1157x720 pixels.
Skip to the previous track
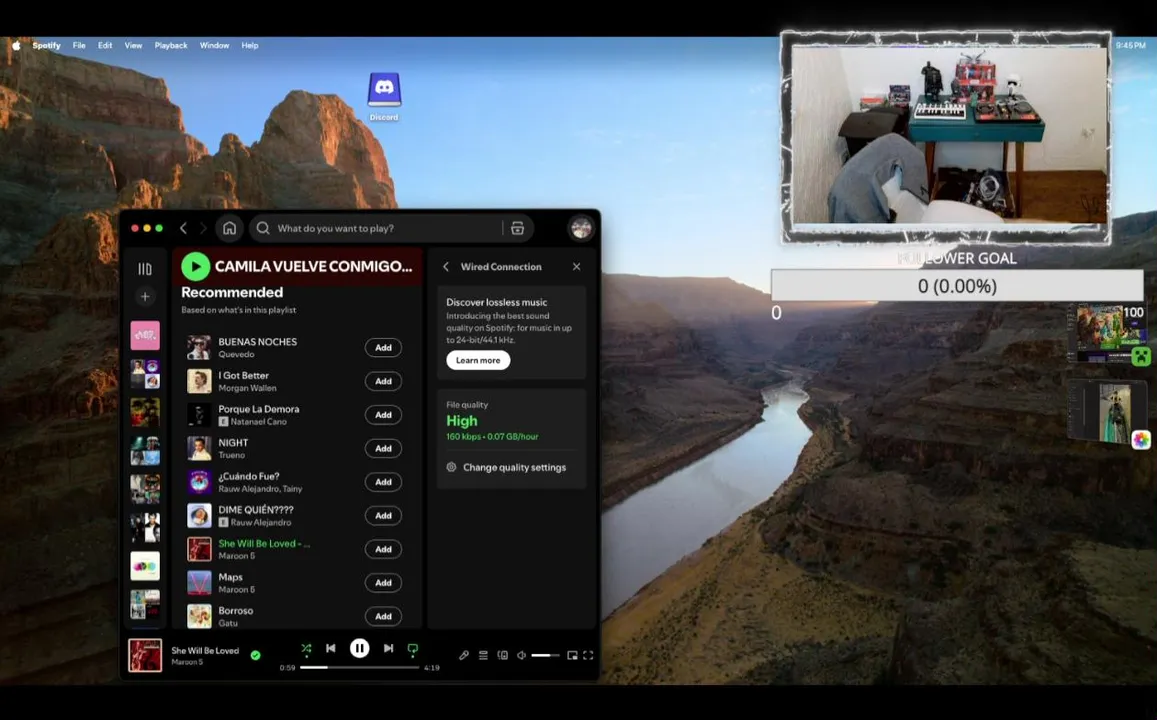(331, 648)
